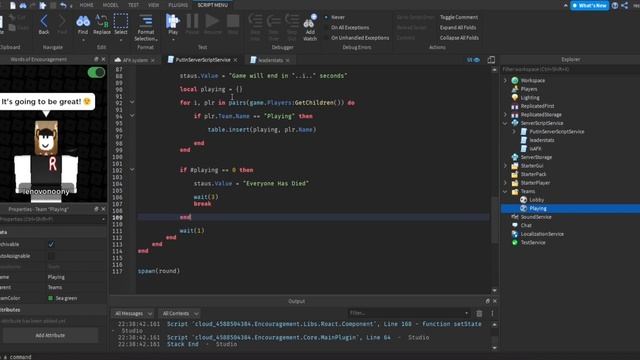Click the Sea green TeamColor swatch
The image size is (640, 360).
click(x=51, y=298)
